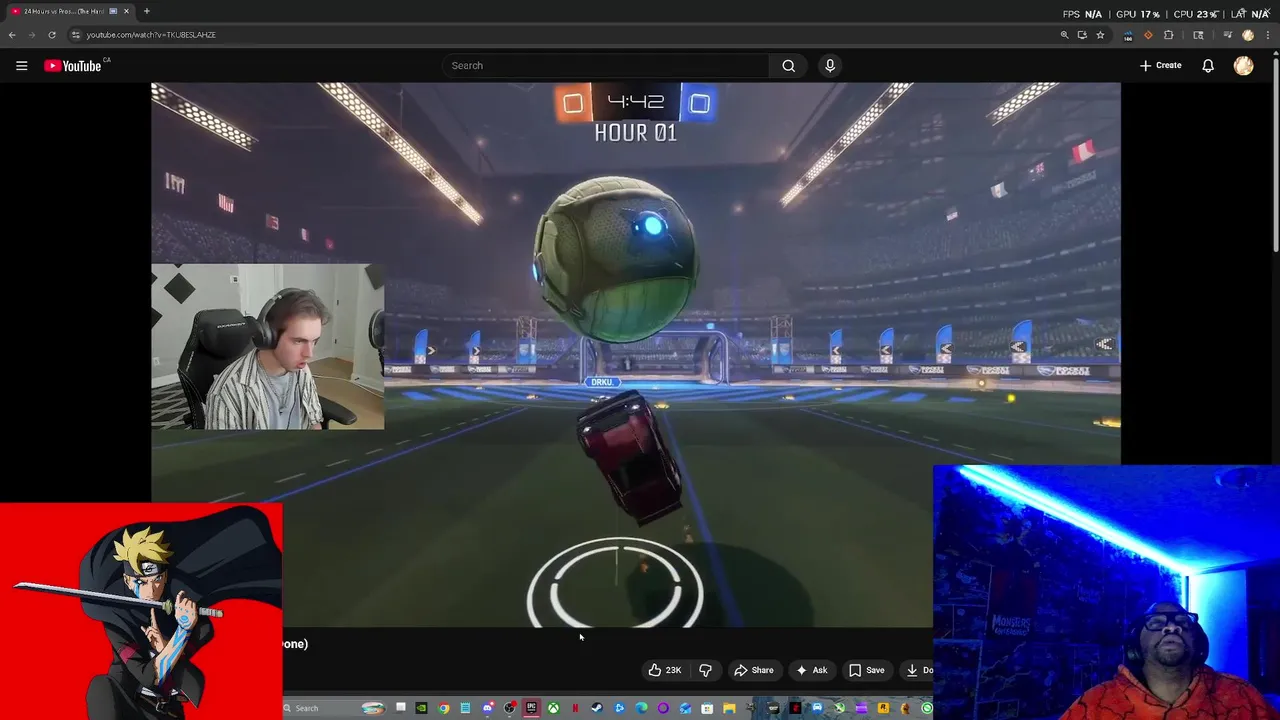The width and height of the screenshot is (1280, 720).
Task: Bookmark this page with the star
Action: [1100, 35]
